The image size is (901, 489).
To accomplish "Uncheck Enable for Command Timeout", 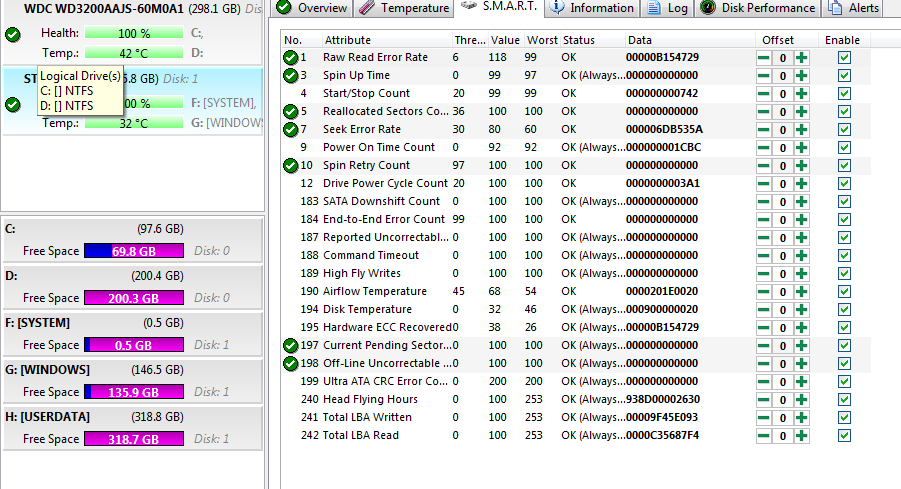I will click(844, 255).
